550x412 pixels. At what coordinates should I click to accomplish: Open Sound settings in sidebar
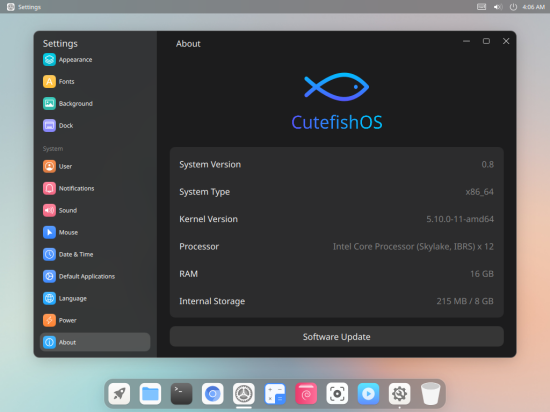click(95, 210)
